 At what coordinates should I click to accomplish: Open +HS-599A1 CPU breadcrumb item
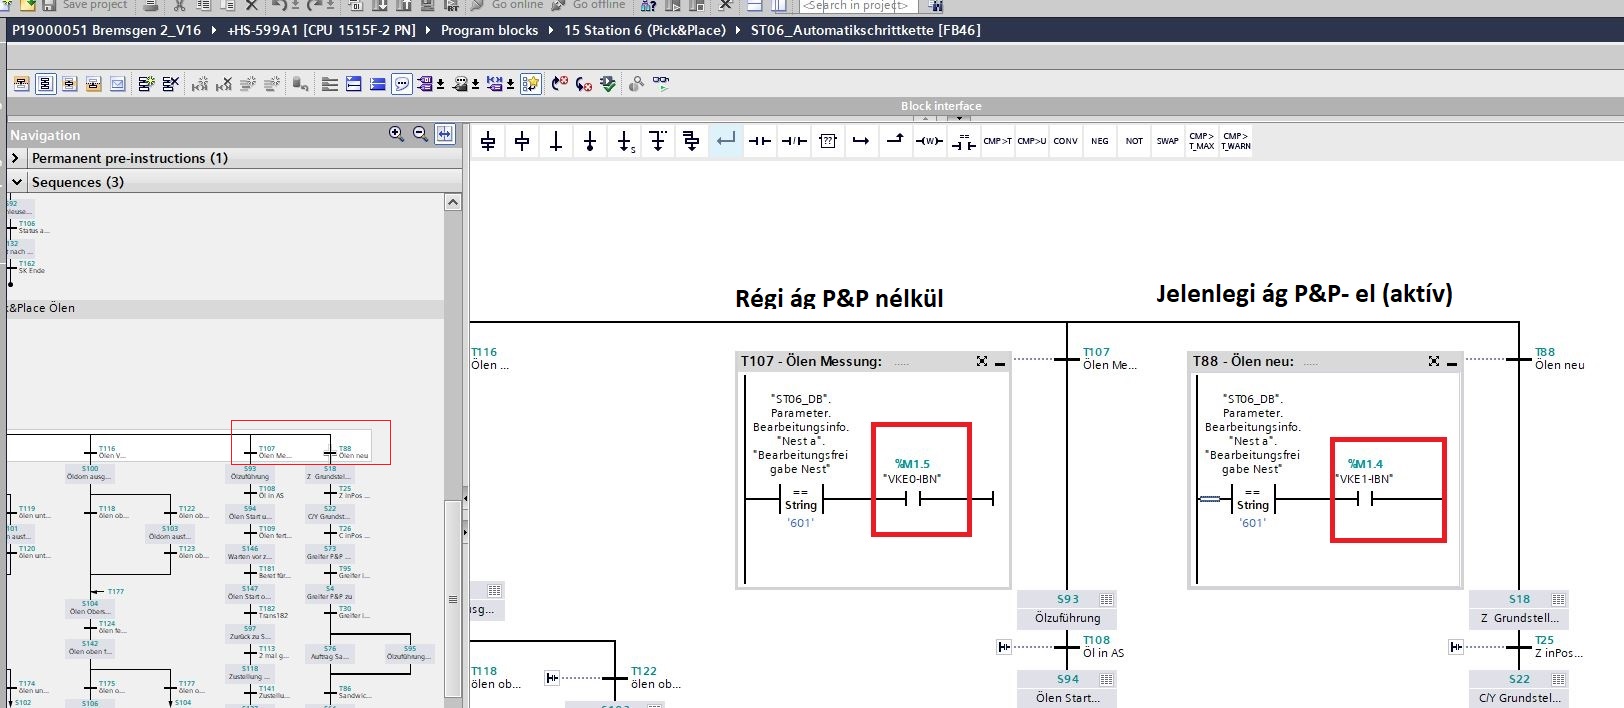click(x=321, y=30)
